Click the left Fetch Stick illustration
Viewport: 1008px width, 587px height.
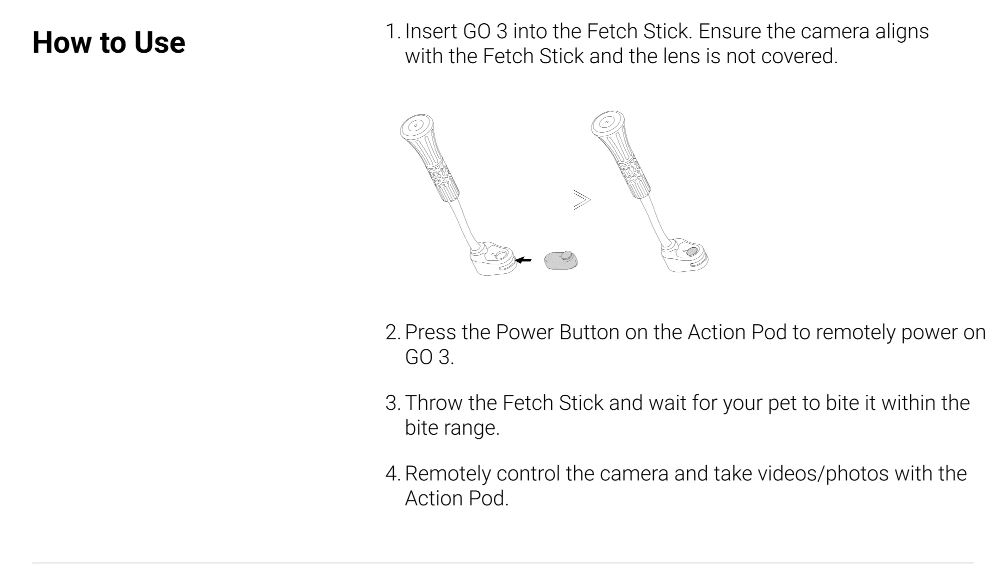(457, 195)
